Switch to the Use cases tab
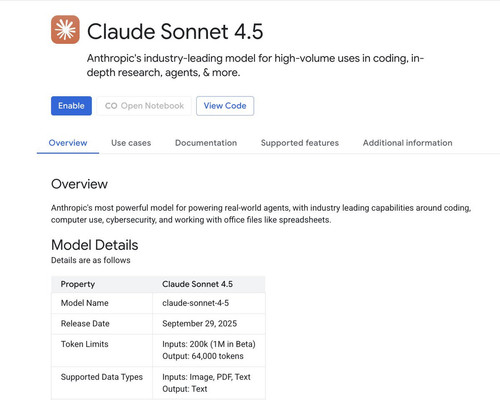The image size is (500, 416). click(x=131, y=143)
